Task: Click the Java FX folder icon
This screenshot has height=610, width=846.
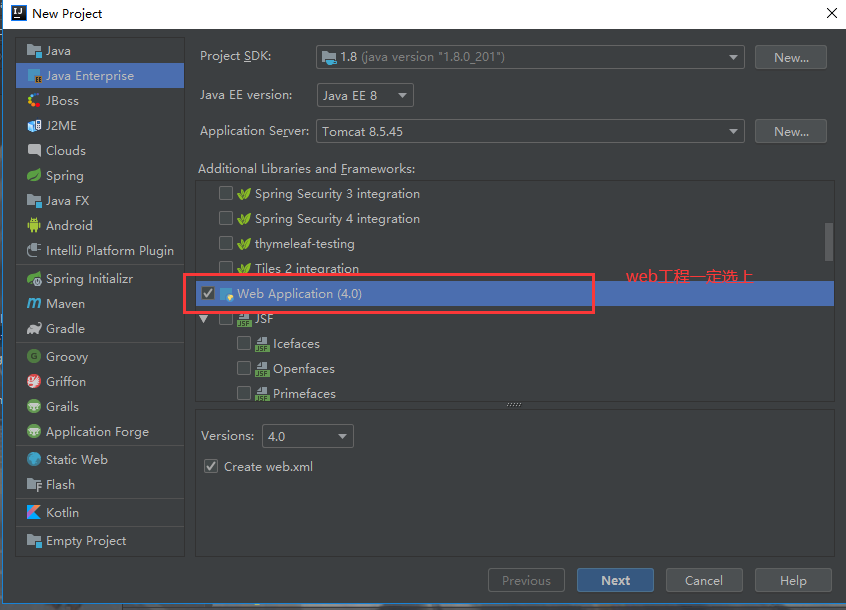Action: coord(34,201)
